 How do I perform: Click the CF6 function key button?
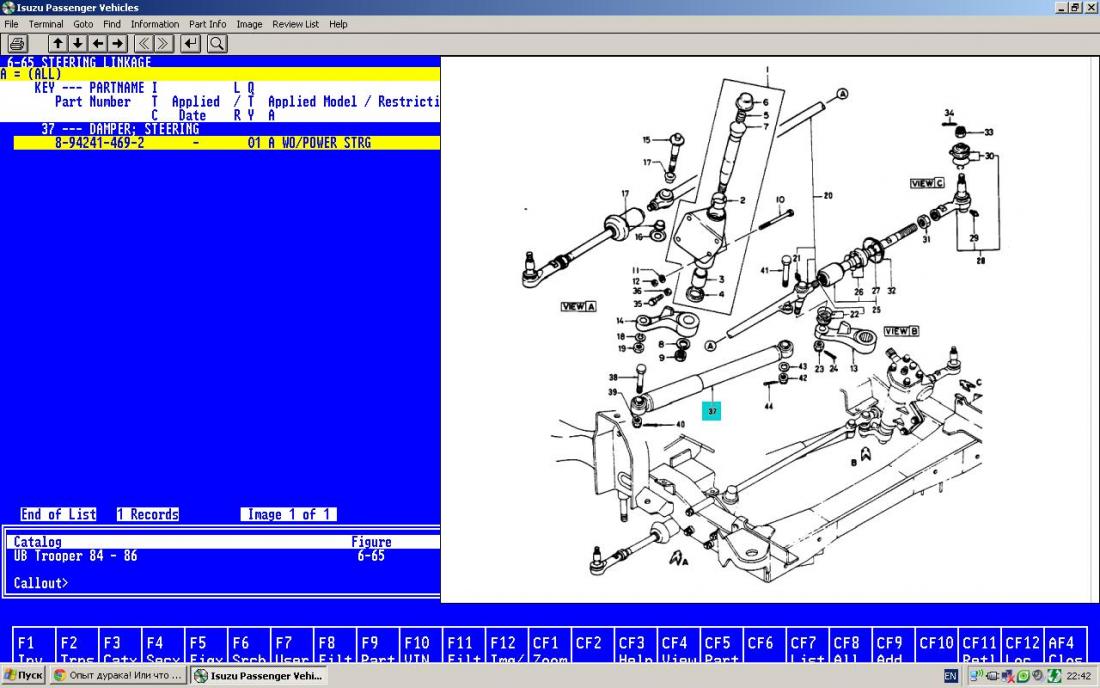click(x=764, y=645)
